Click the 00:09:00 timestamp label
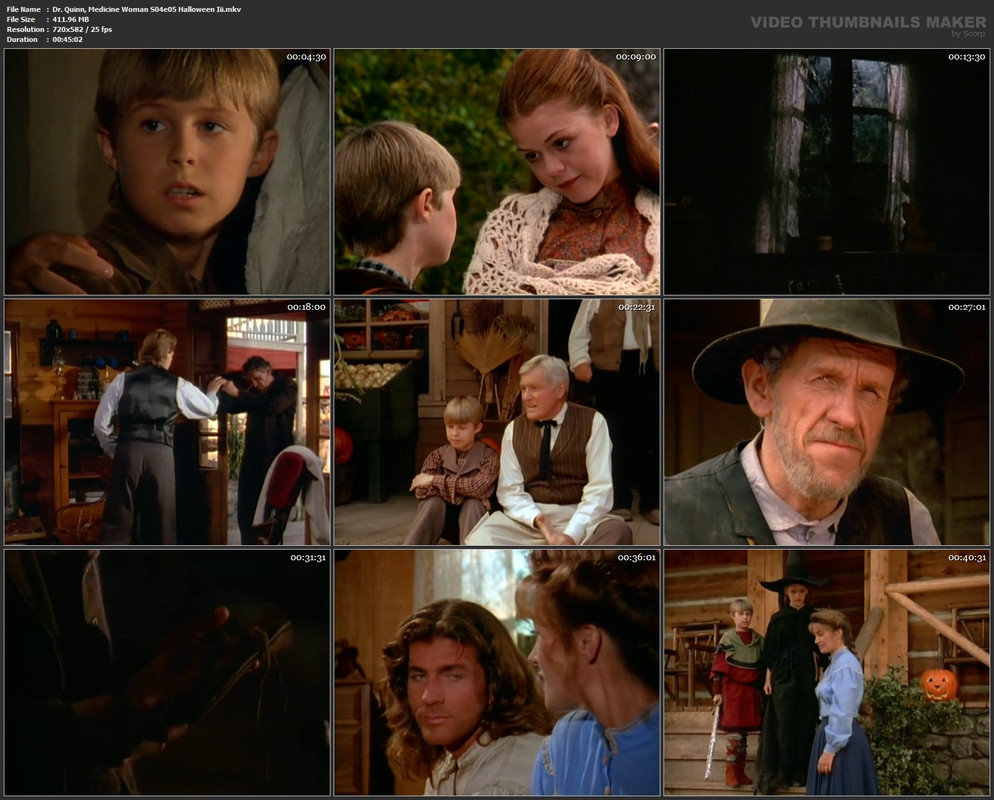994x800 pixels. point(636,57)
